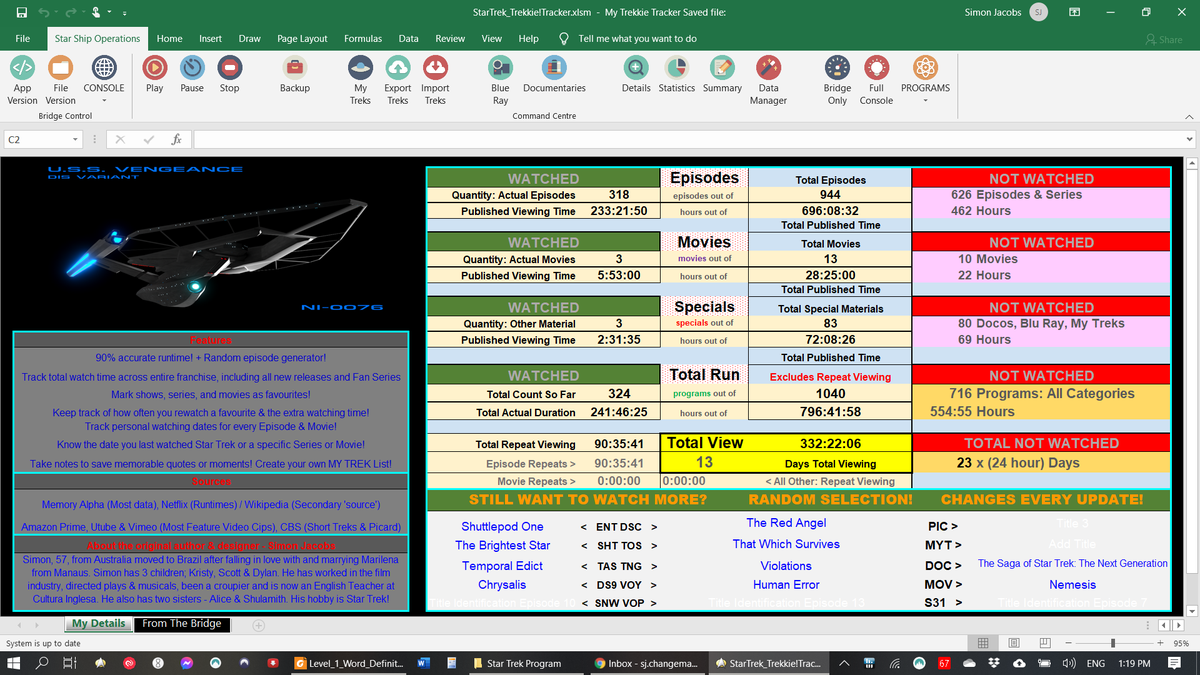
Task: Open the File menu
Action: [x=22, y=39]
